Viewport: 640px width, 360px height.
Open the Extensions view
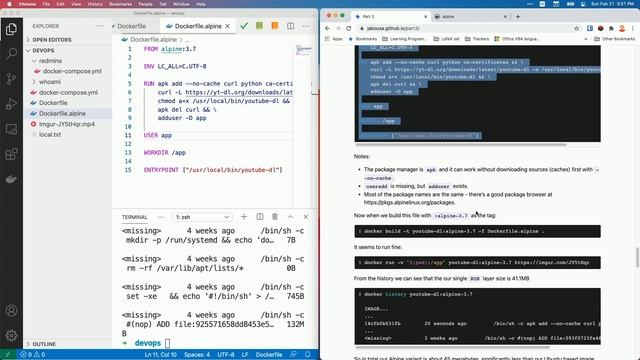11,154
